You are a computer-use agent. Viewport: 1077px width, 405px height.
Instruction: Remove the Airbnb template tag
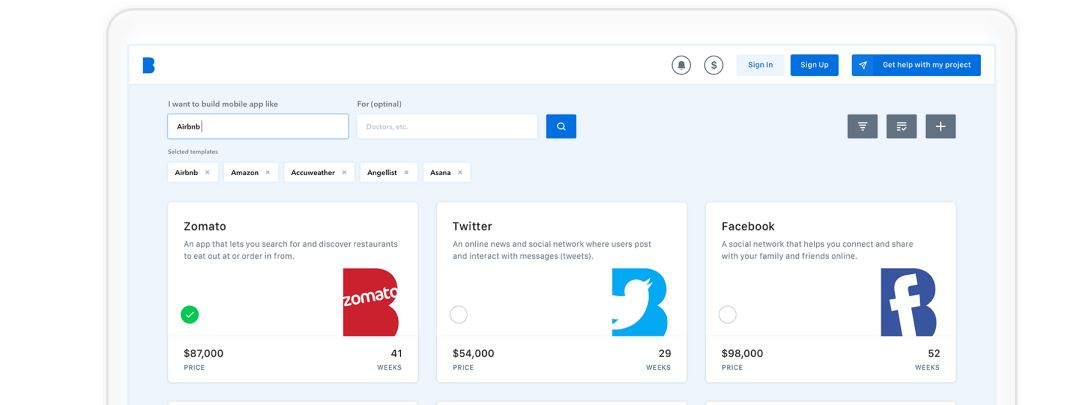coord(207,172)
